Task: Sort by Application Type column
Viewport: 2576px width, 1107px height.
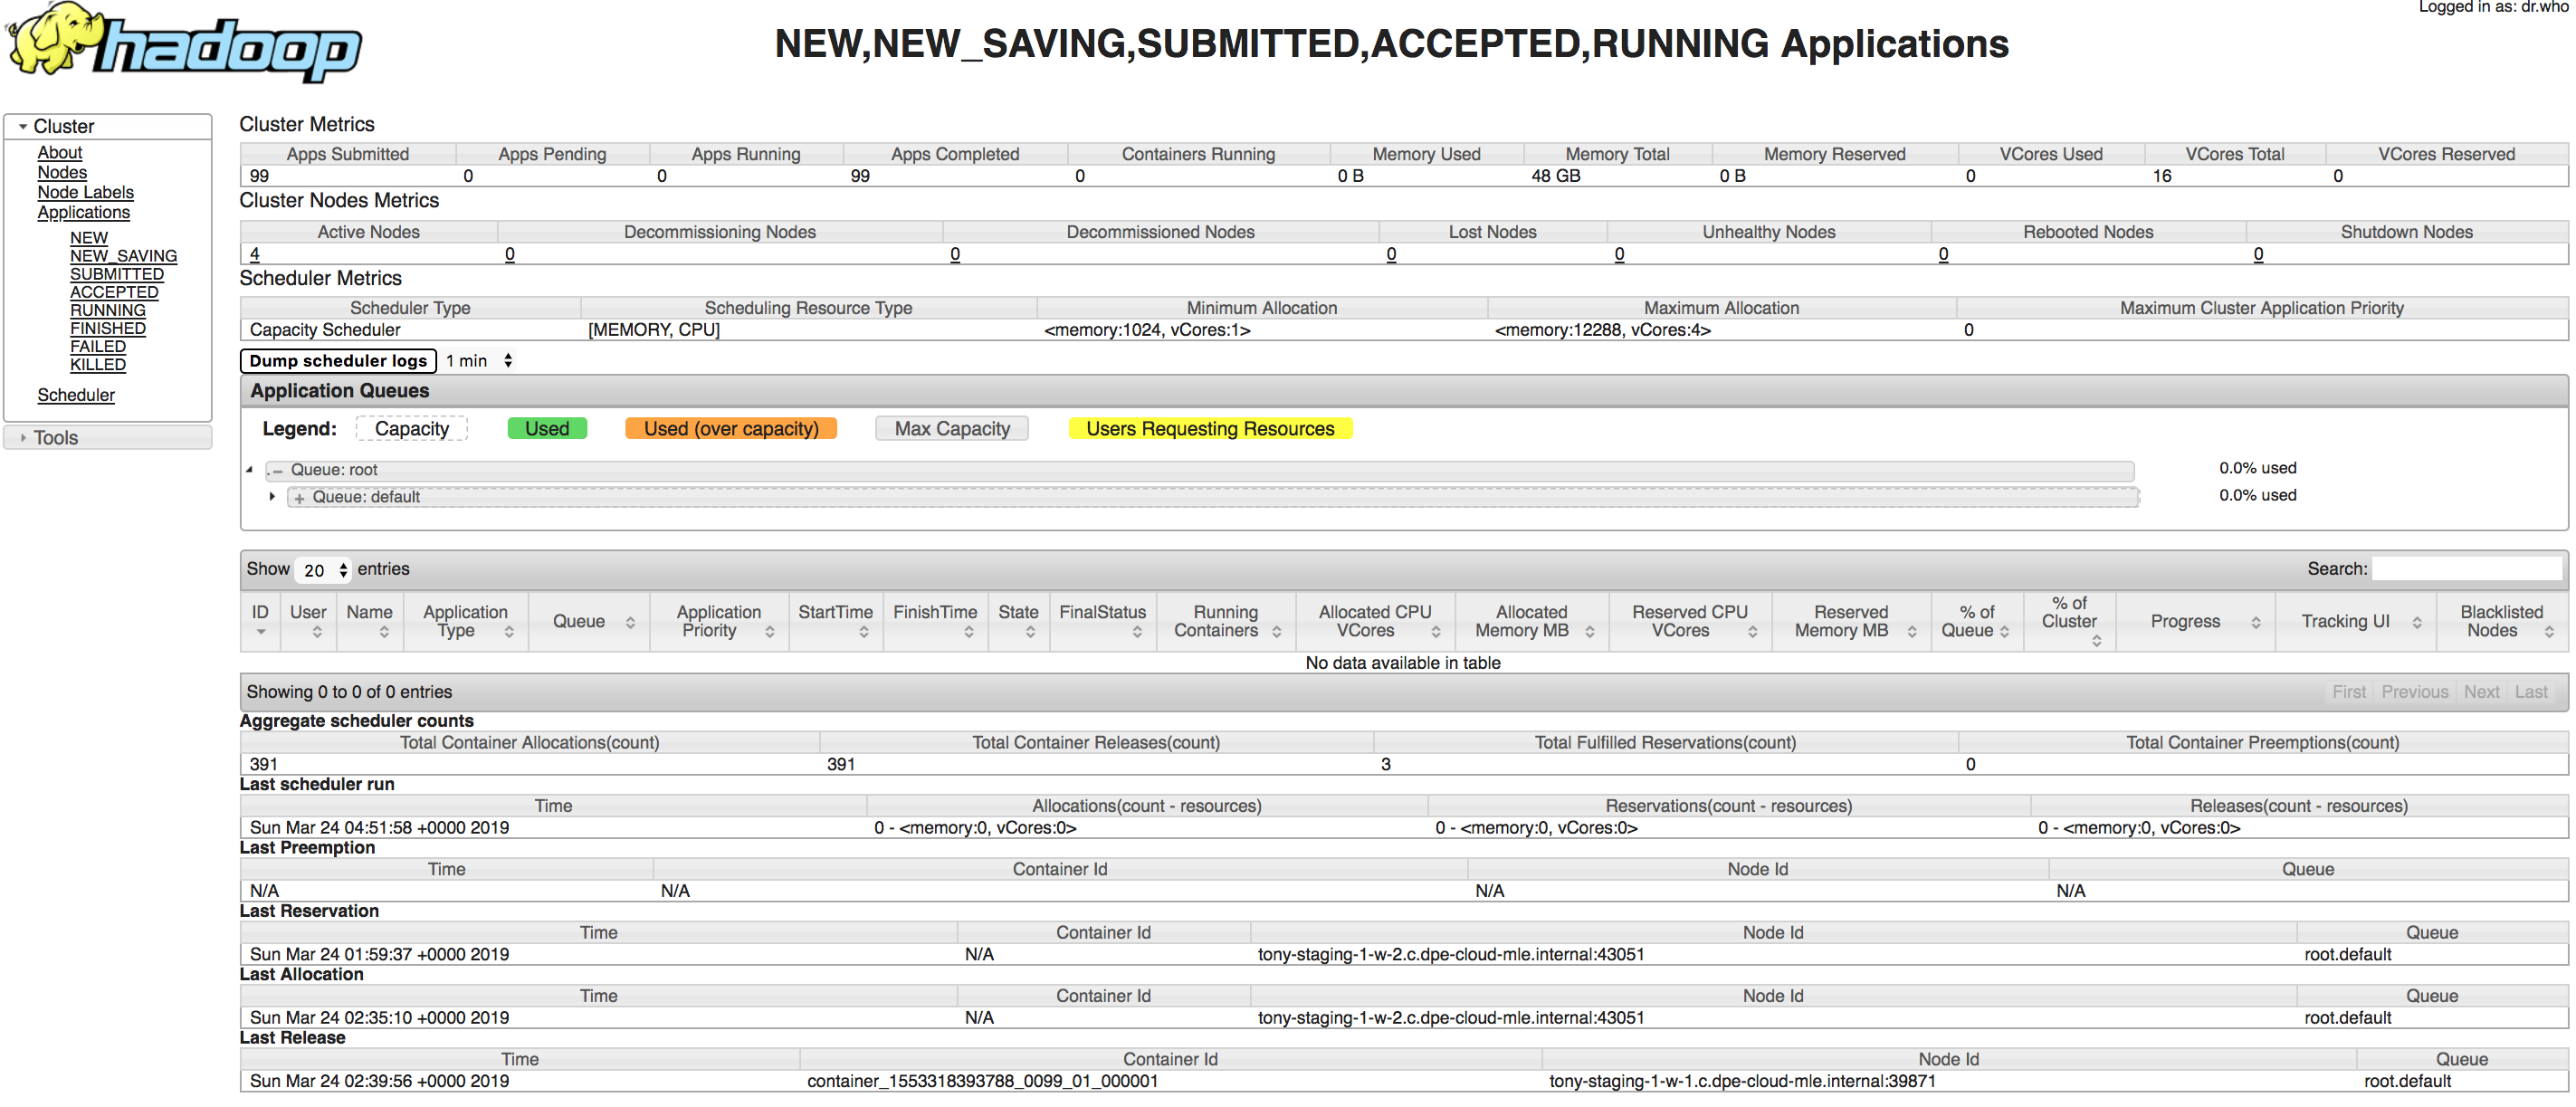Action: pos(466,621)
